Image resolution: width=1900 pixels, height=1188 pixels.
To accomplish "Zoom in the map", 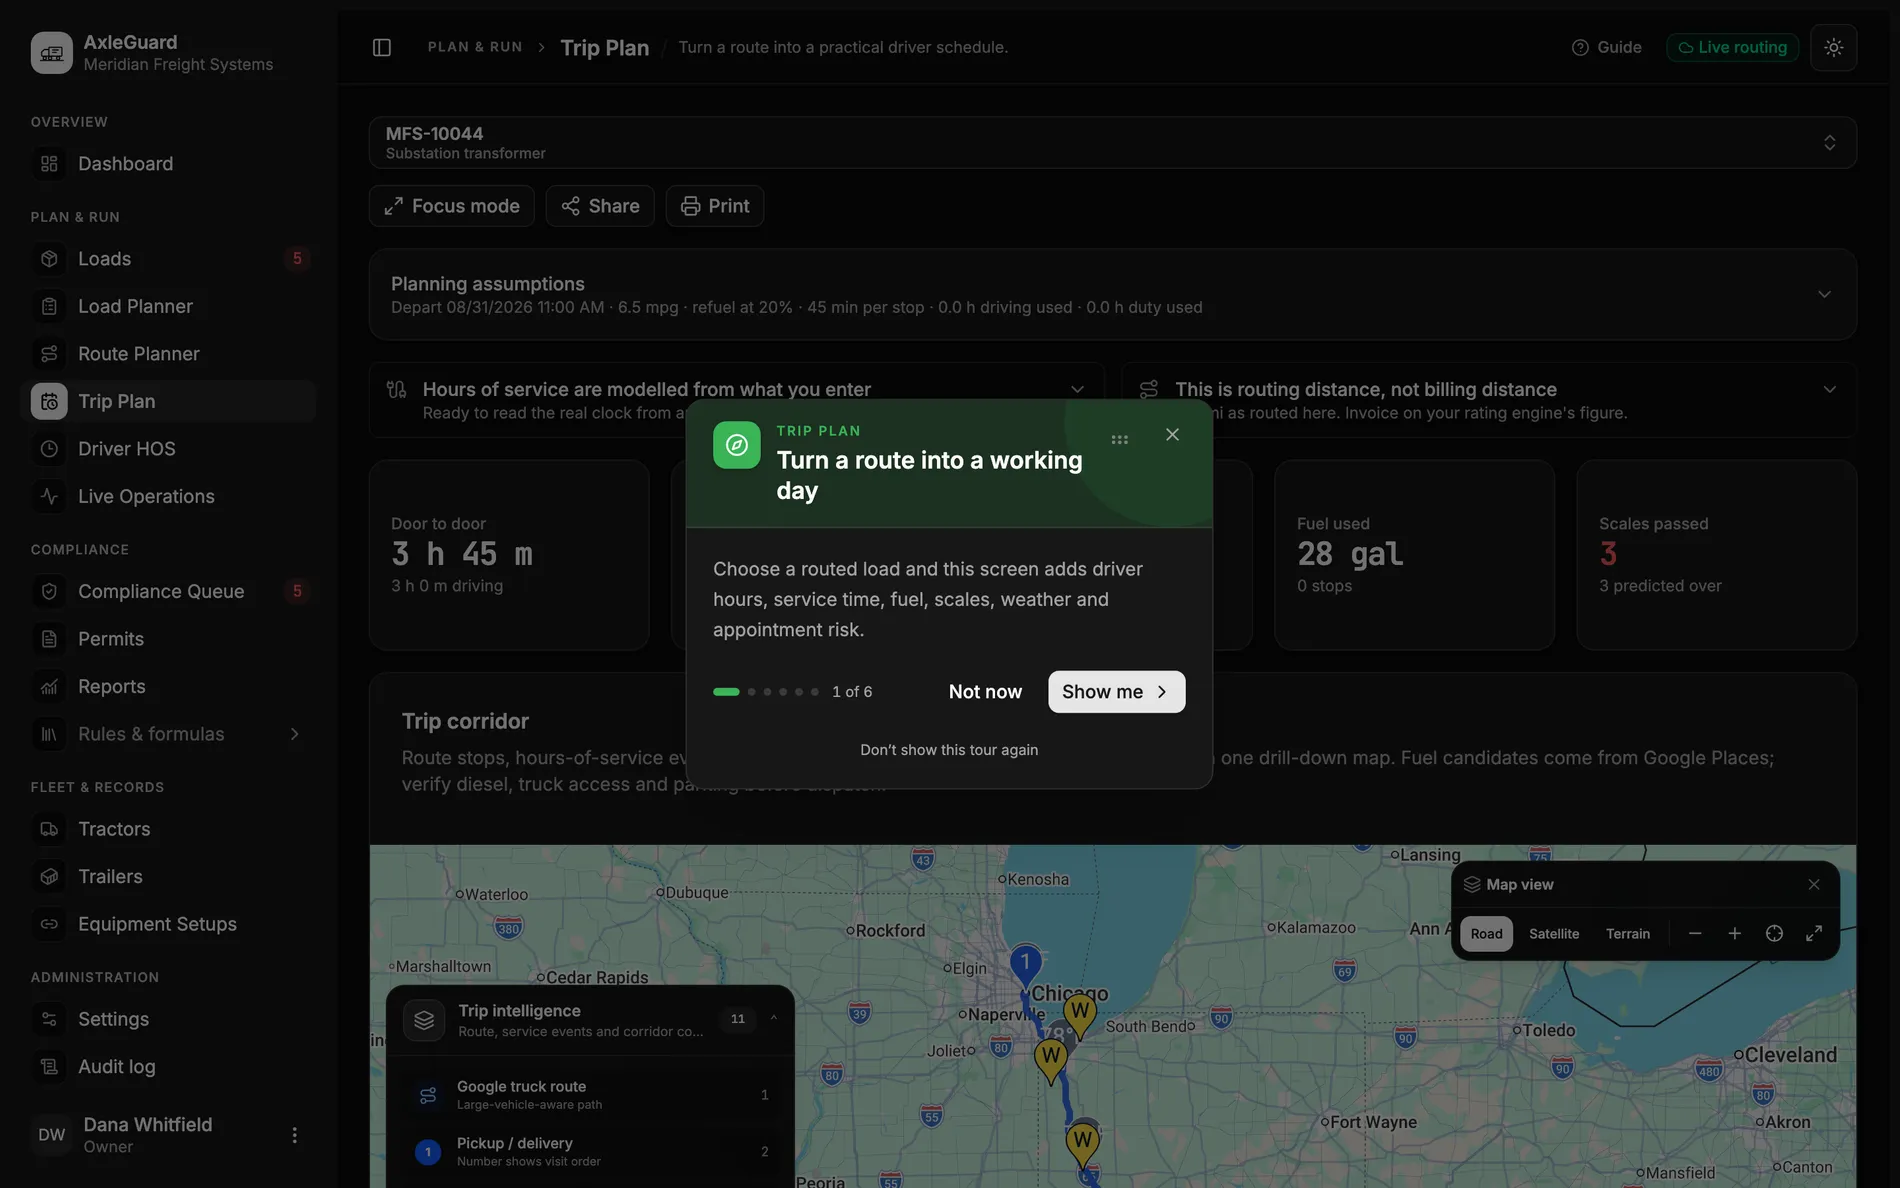I will tap(1734, 934).
